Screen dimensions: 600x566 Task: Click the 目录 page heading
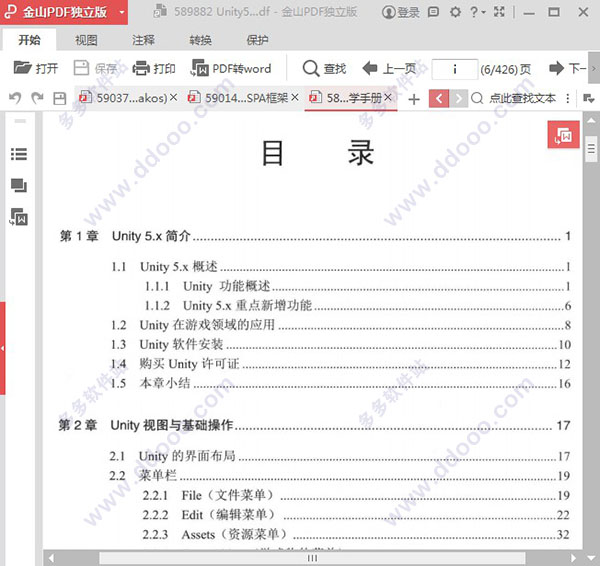(318, 153)
